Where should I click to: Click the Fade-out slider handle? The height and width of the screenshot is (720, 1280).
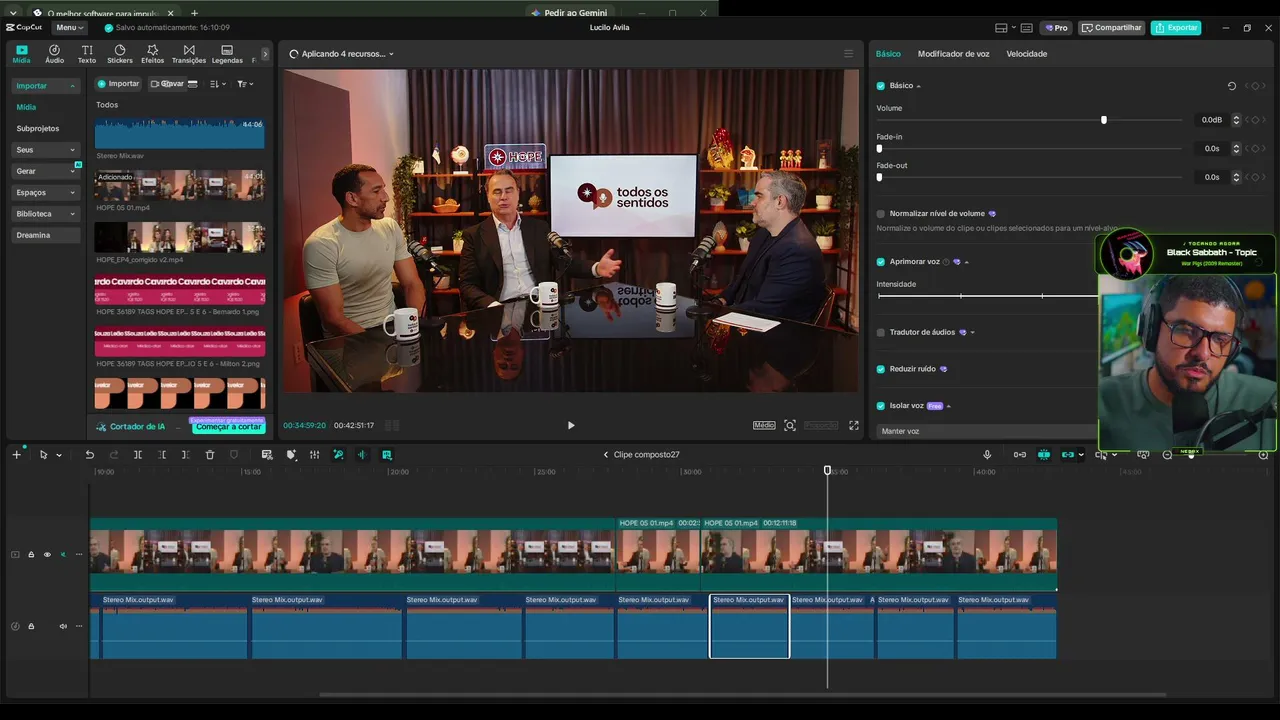879,177
